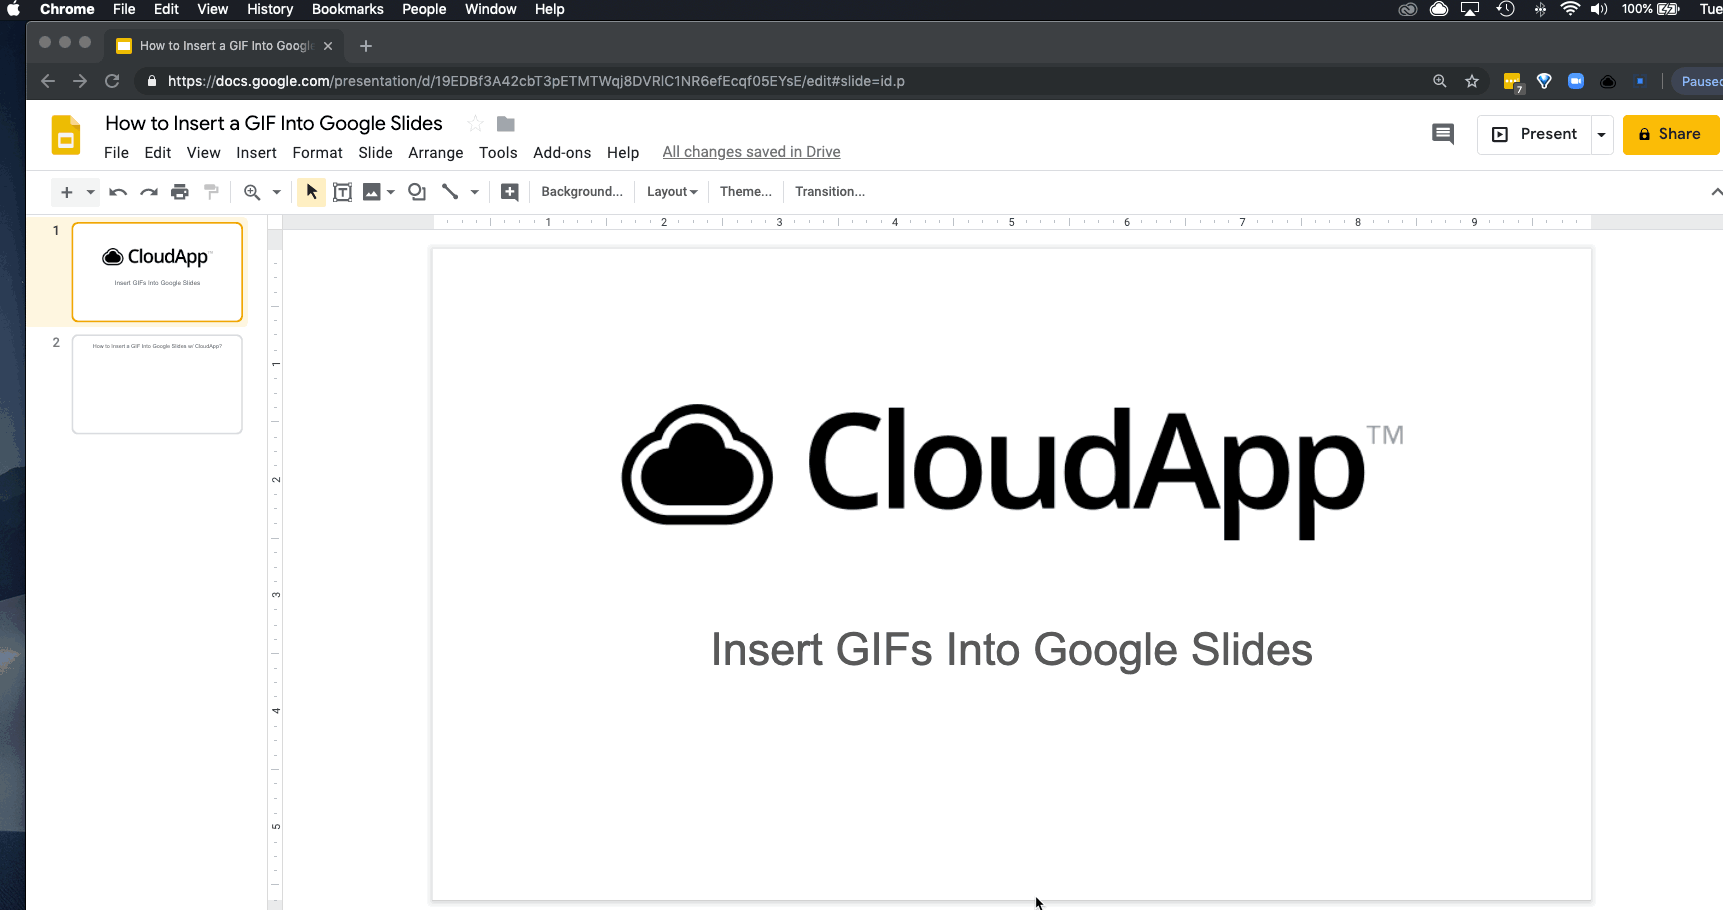Expand the Present options dropdown arrow

pos(1601,135)
